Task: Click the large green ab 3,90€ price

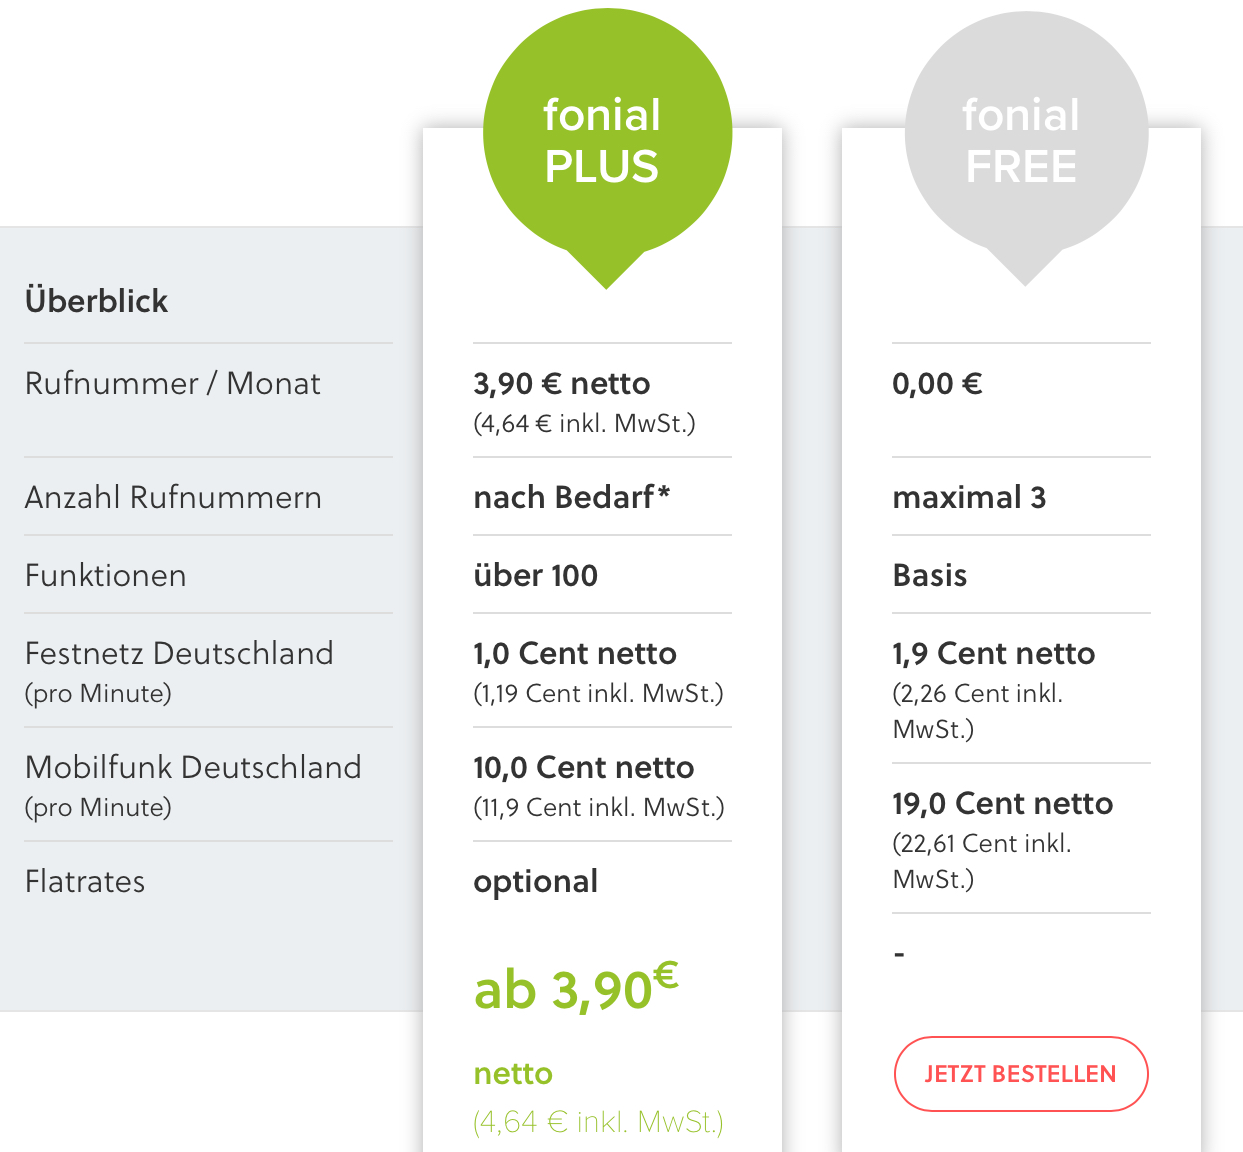Action: point(576,988)
